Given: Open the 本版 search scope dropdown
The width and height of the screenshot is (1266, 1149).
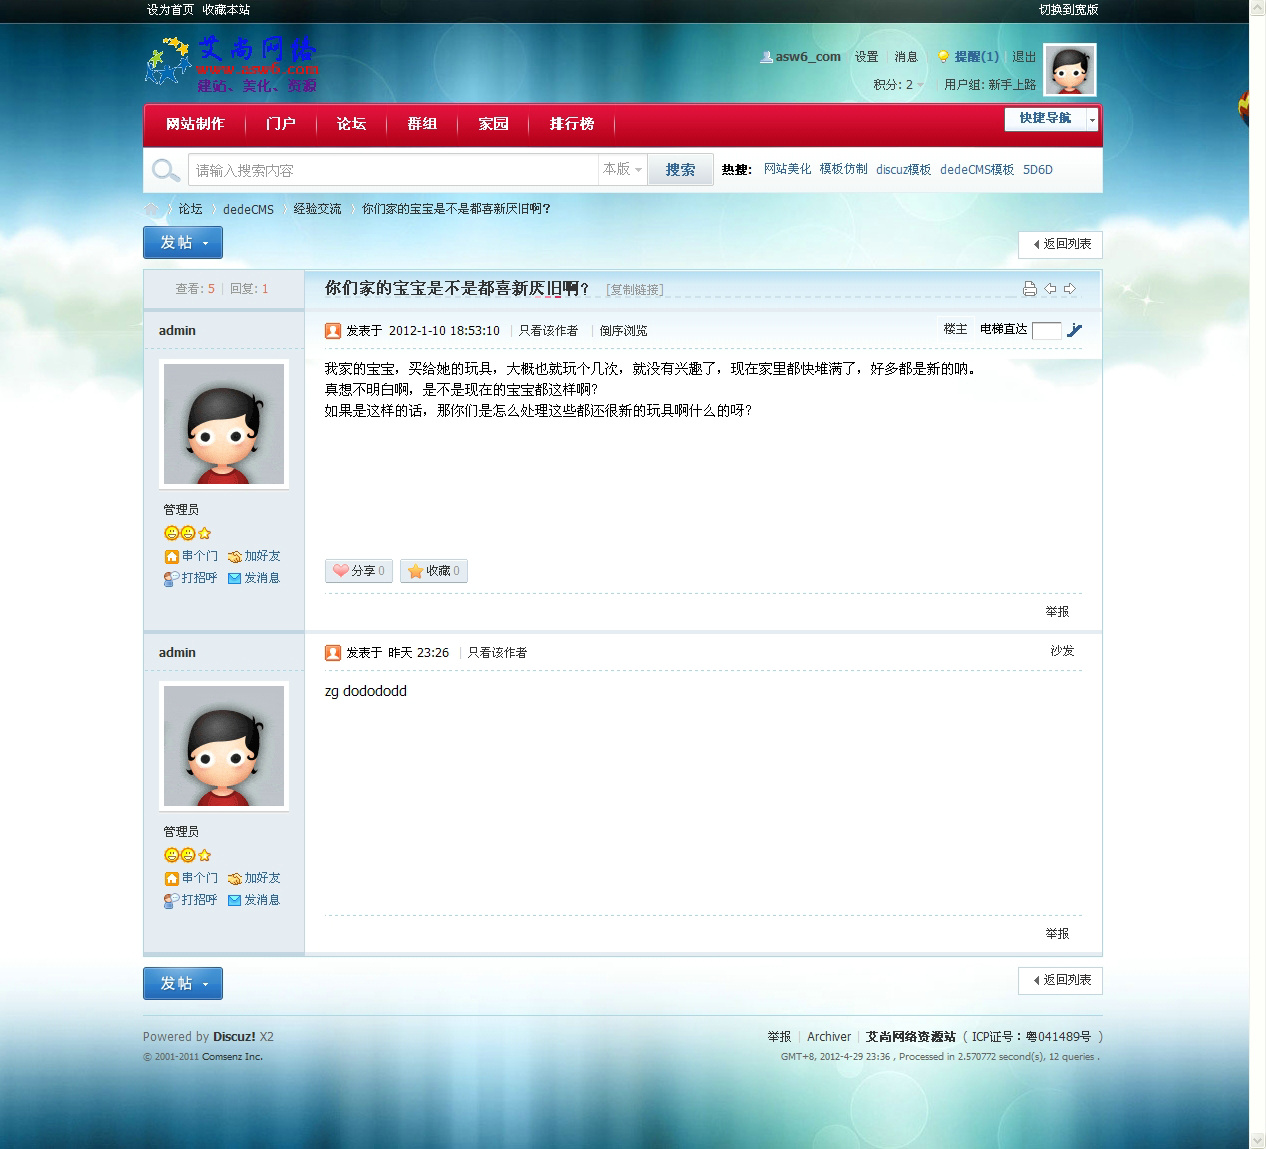Looking at the screenshot, I should (621, 170).
